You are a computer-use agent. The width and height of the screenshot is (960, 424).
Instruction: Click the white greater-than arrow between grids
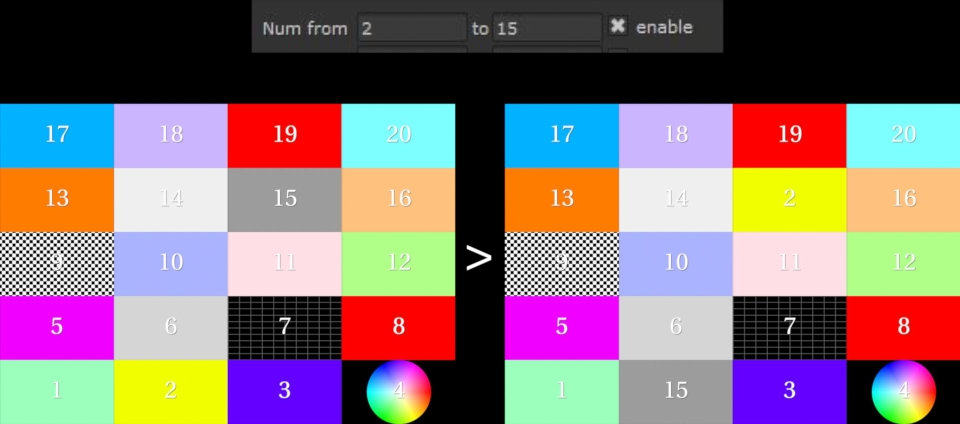[x=480, y=258]
